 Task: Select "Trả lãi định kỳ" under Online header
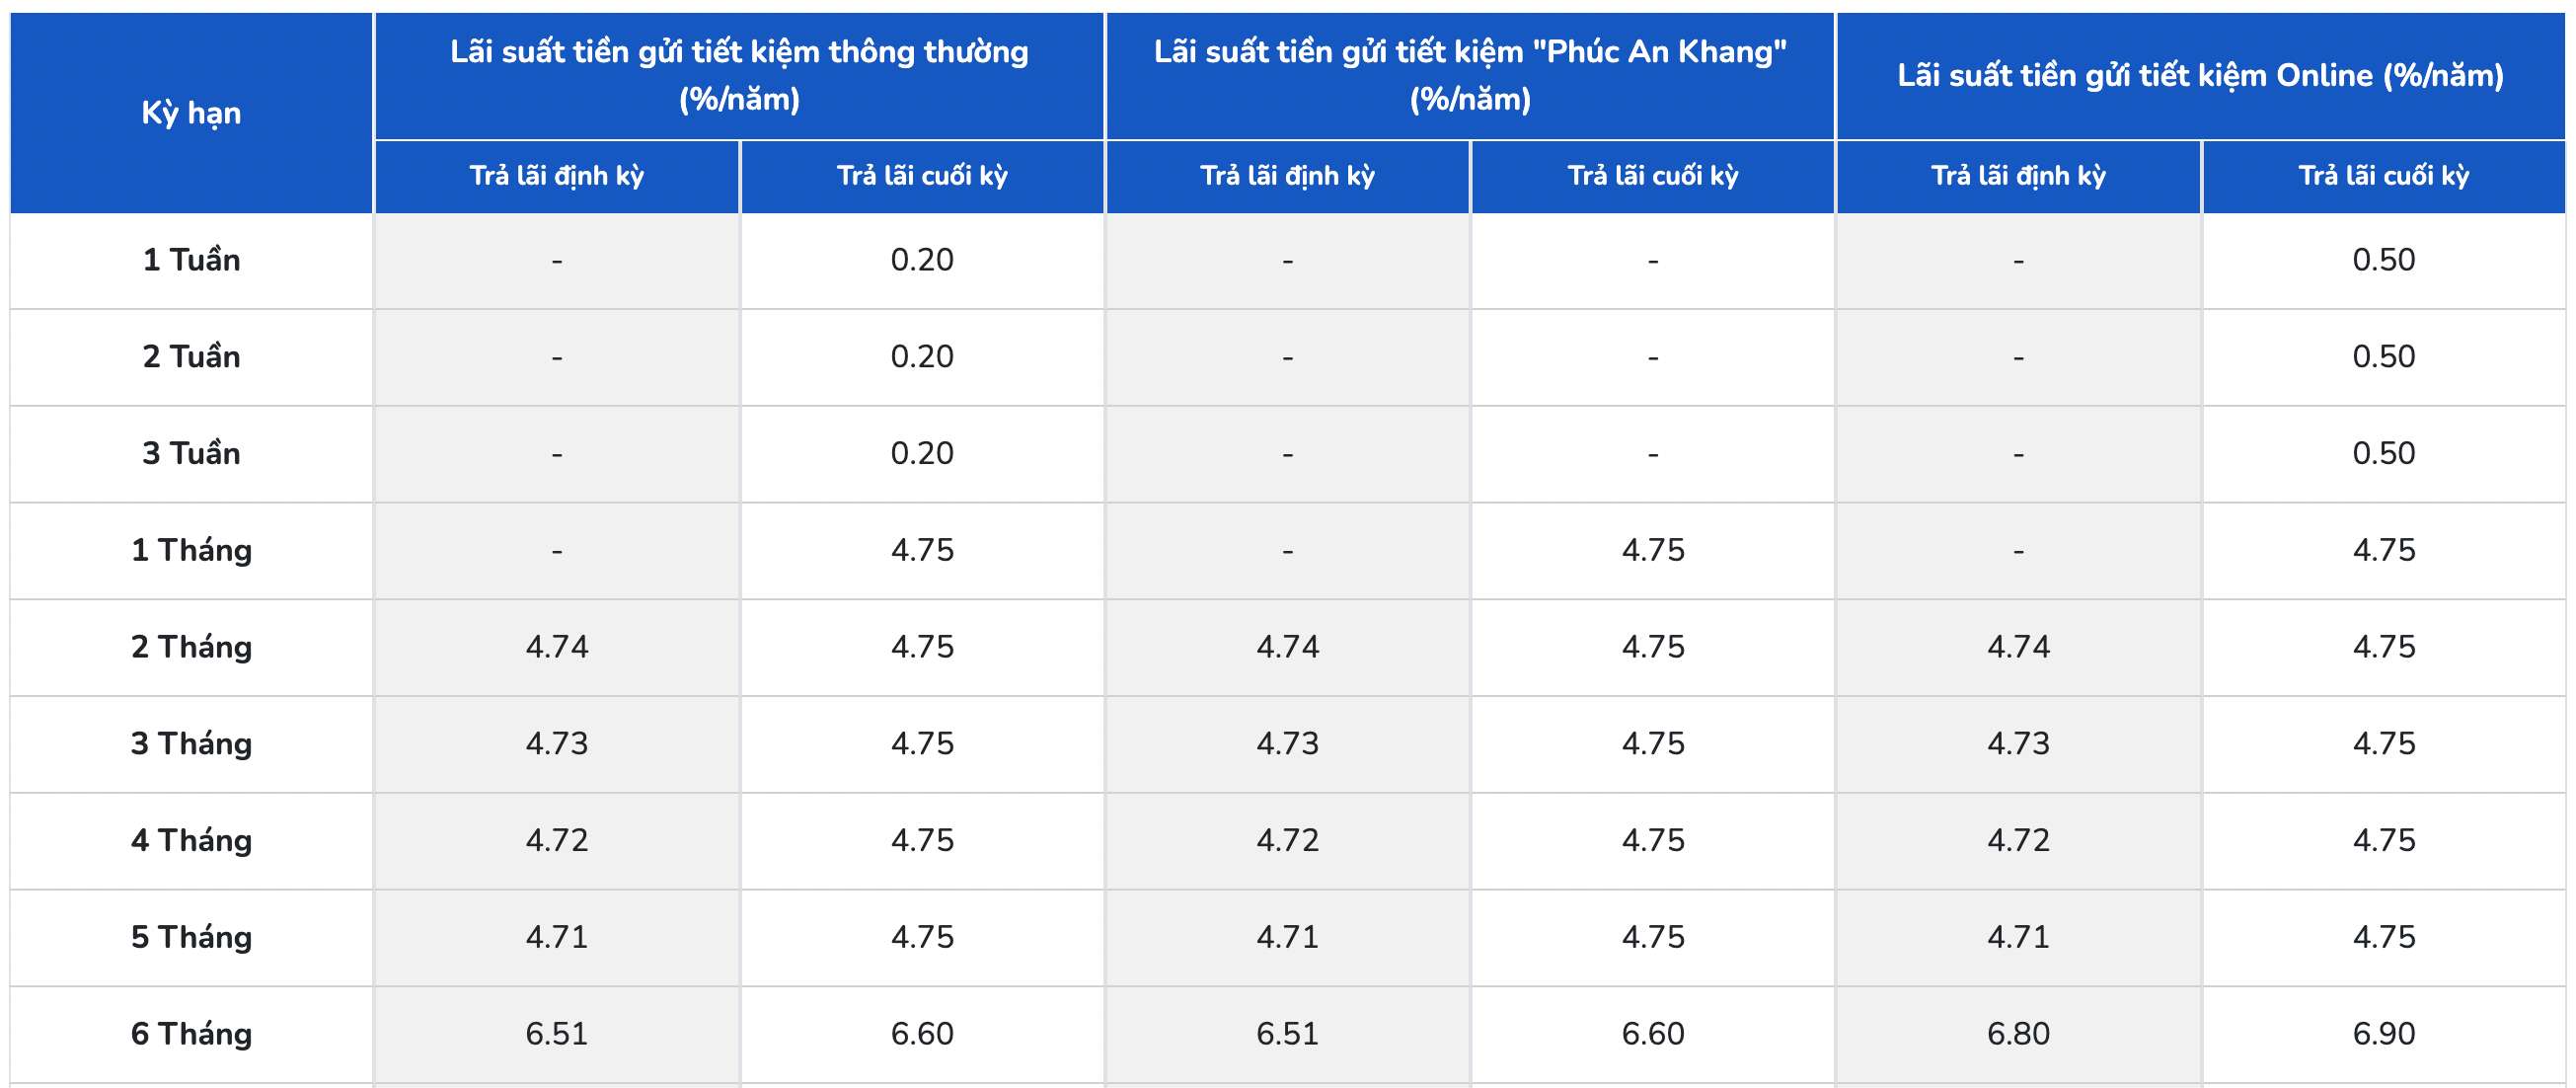[2018, 176]
